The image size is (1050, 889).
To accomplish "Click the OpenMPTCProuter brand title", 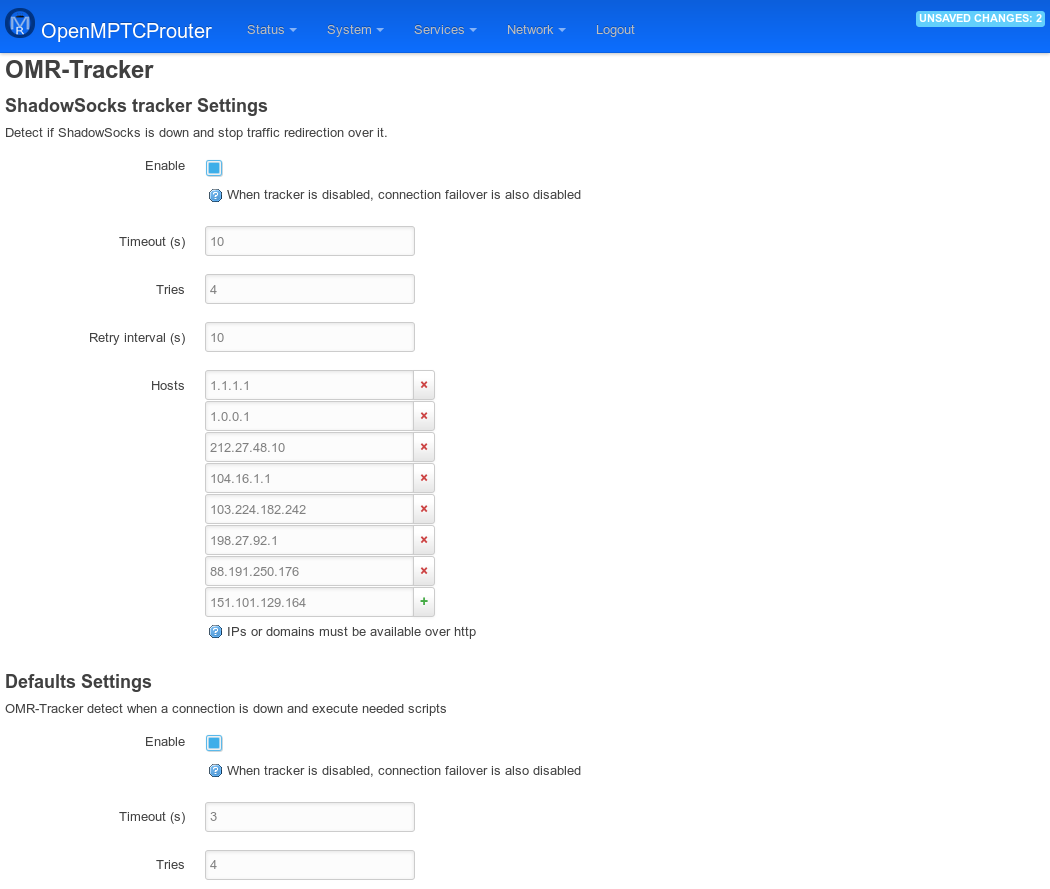I will click(x=126, y=31).
